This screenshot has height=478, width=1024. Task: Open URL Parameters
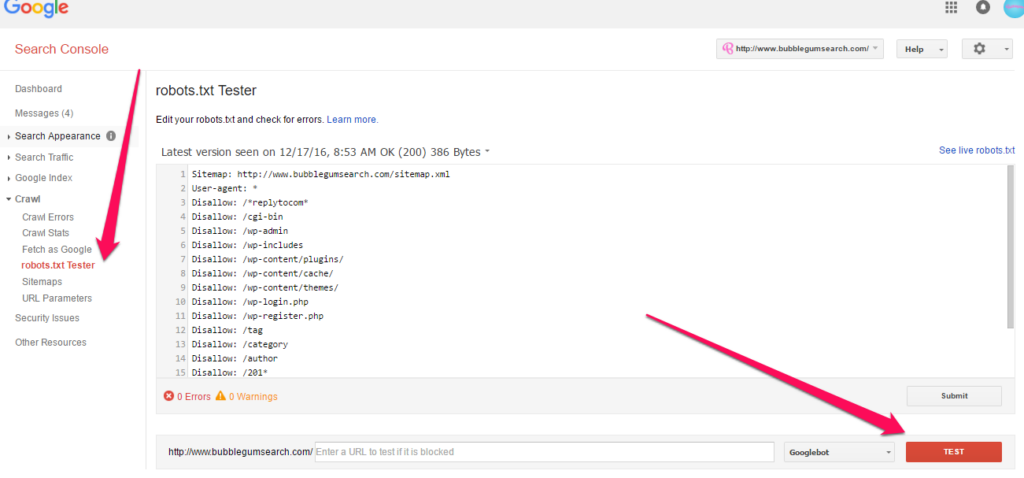(x=57, y=298)
